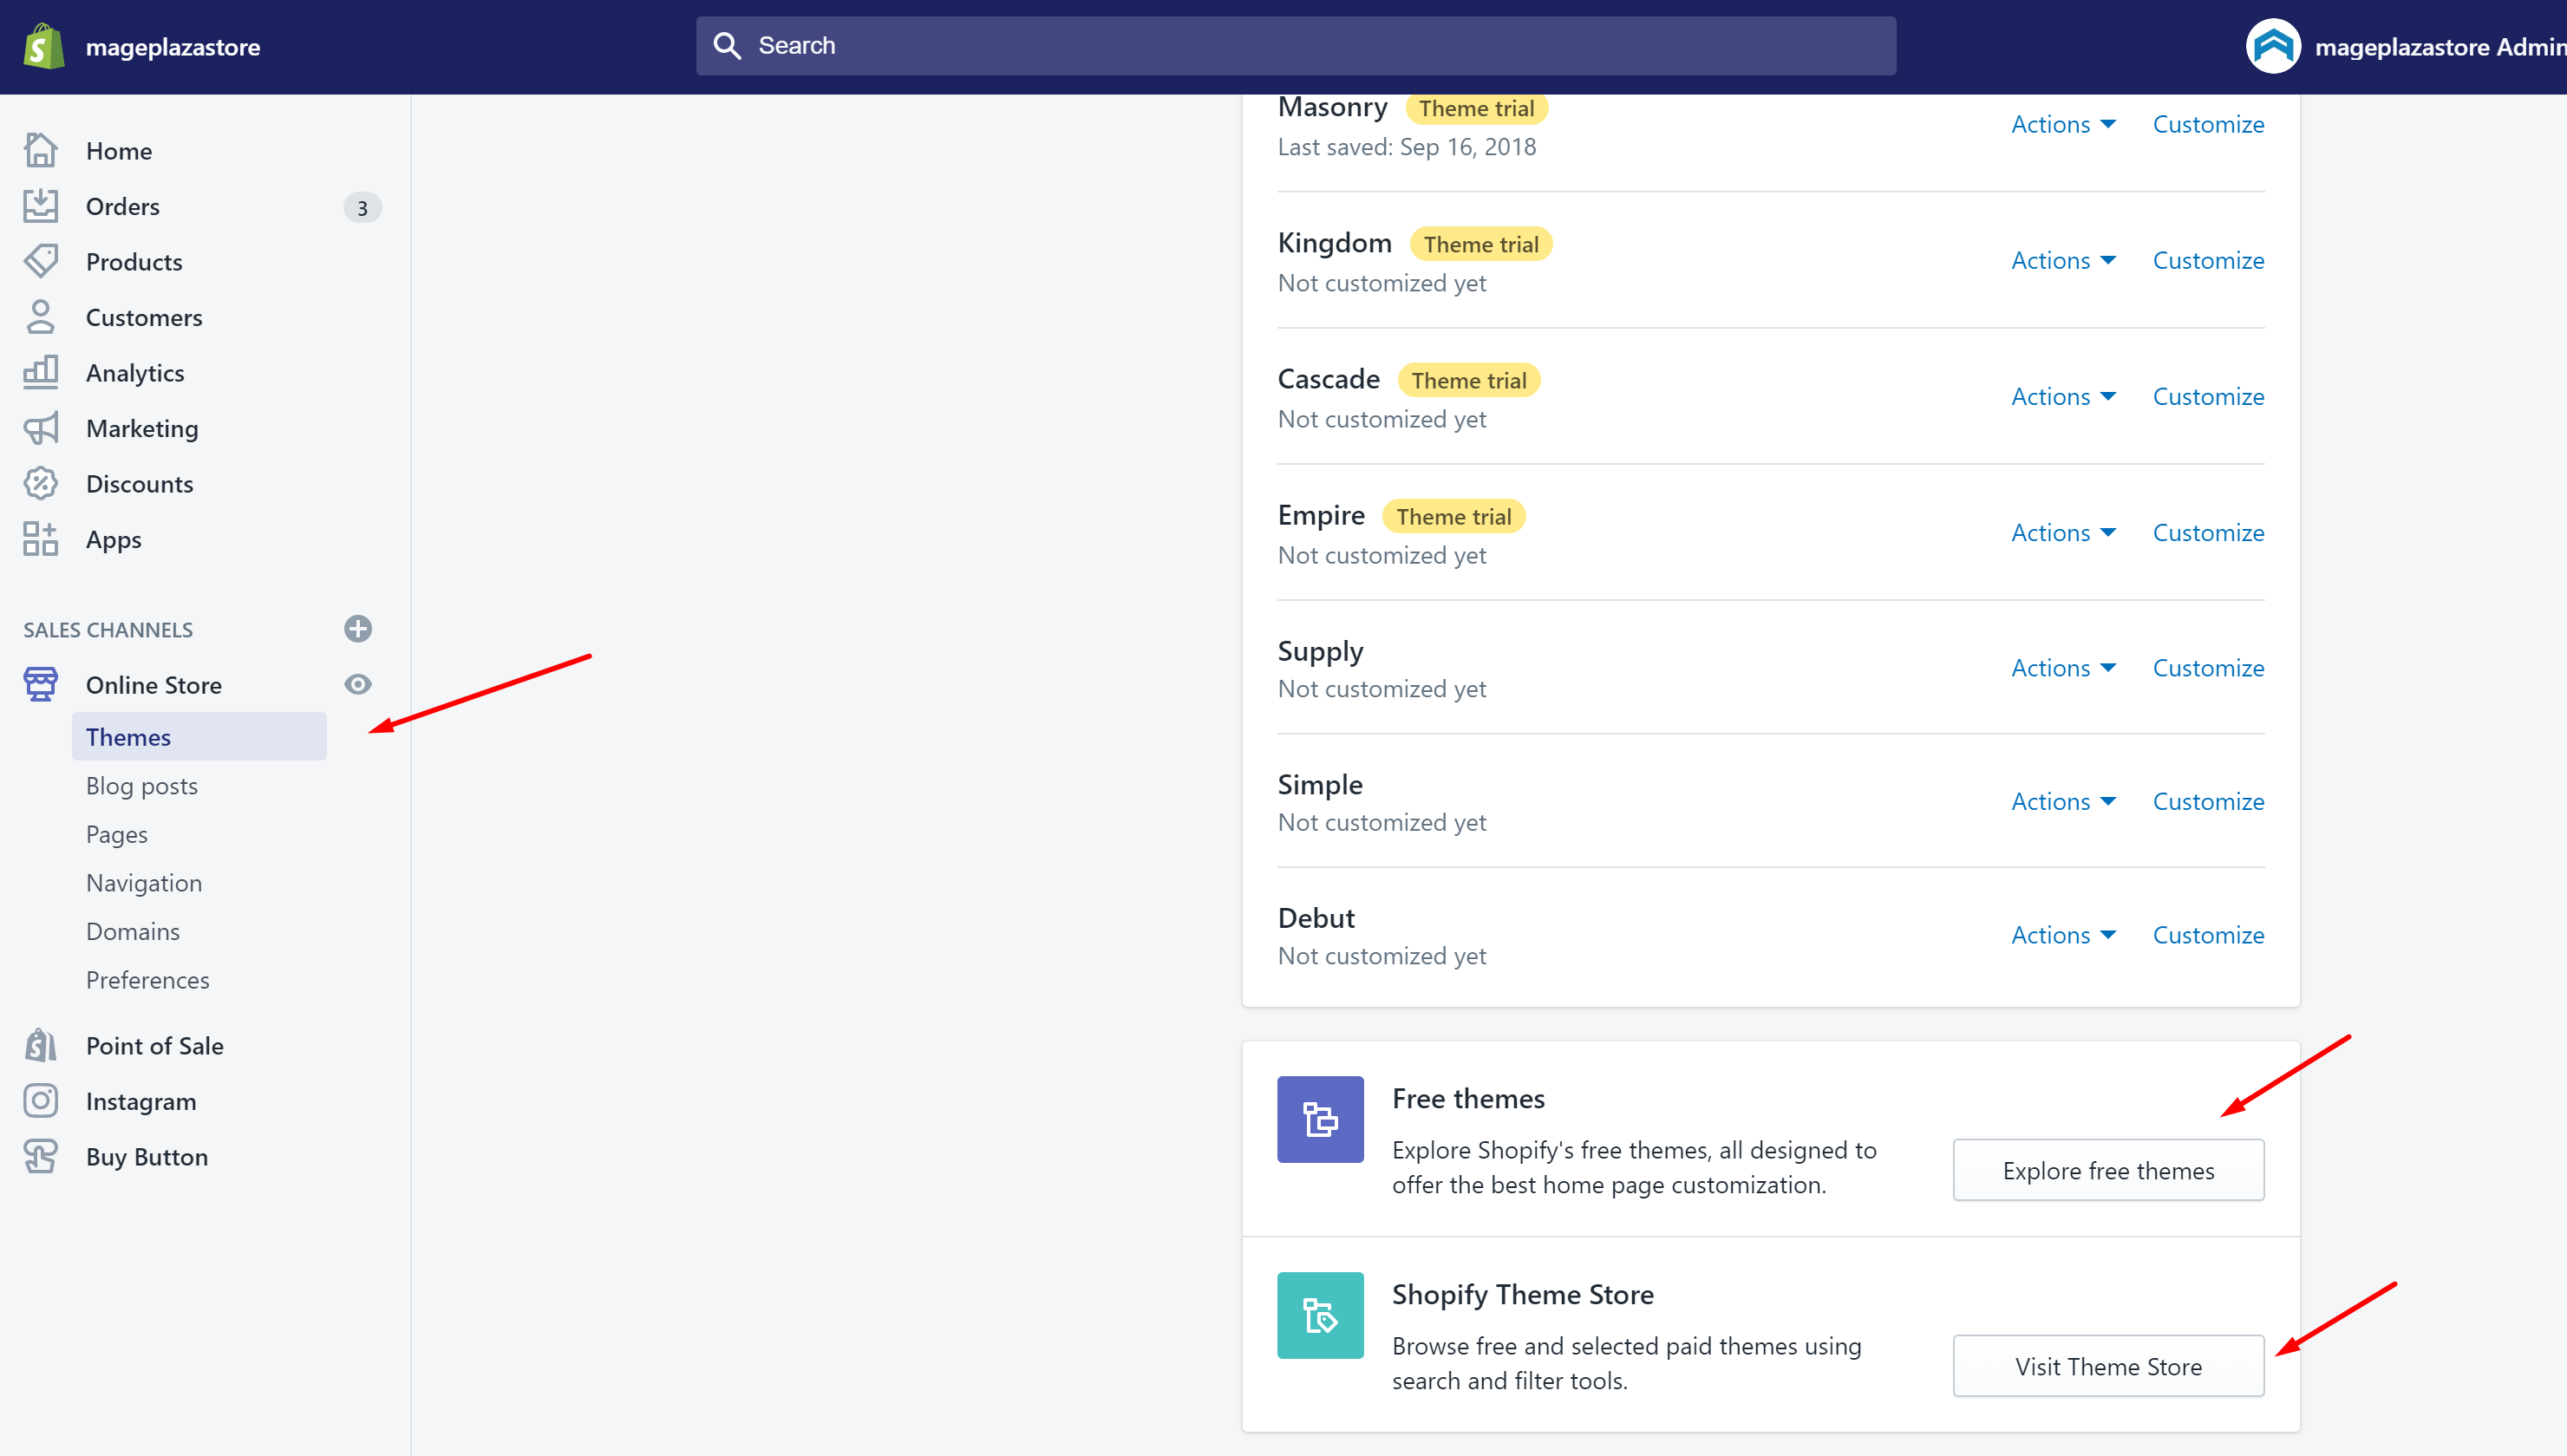Click Customize link for Supply theme
The width and height of the screenshot is (2567, 1456).
tap(2207, 666)
